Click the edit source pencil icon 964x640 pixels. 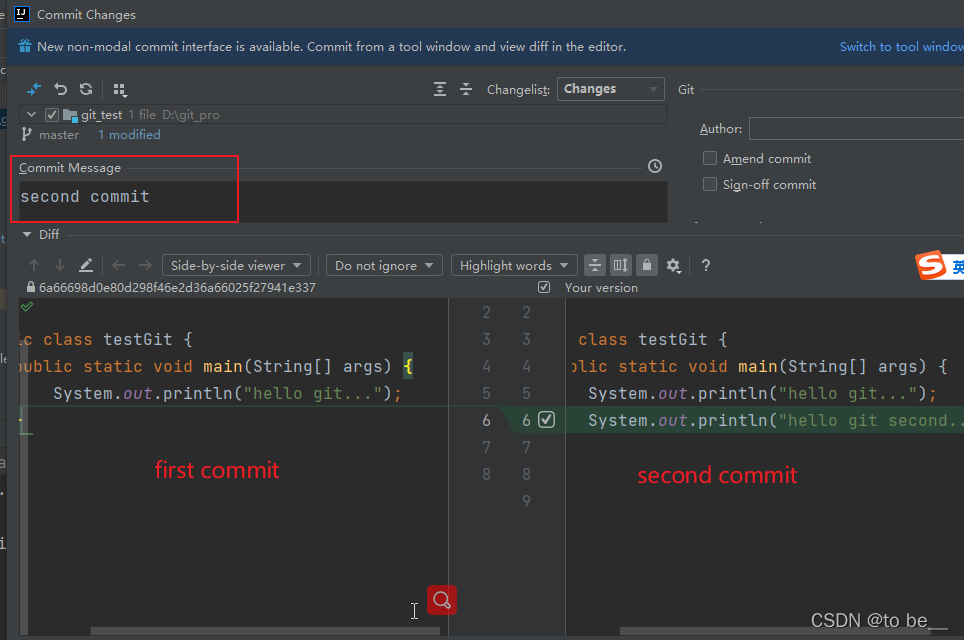[86, 265]
